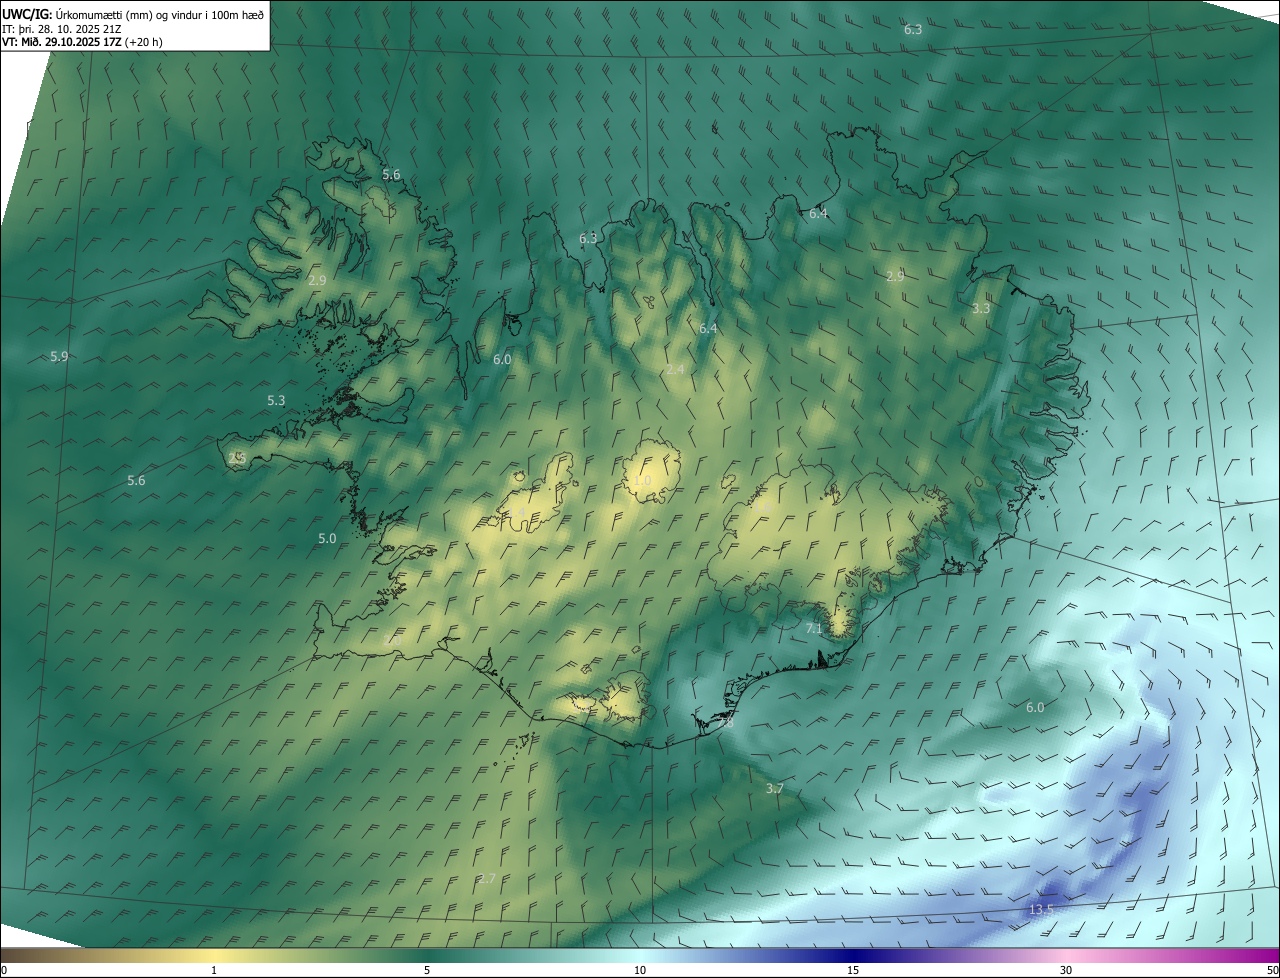Click the 2.5 value on Snæfellsnes peninsula tip
This screenshot has width=1280, height=978.
[237, 457]
